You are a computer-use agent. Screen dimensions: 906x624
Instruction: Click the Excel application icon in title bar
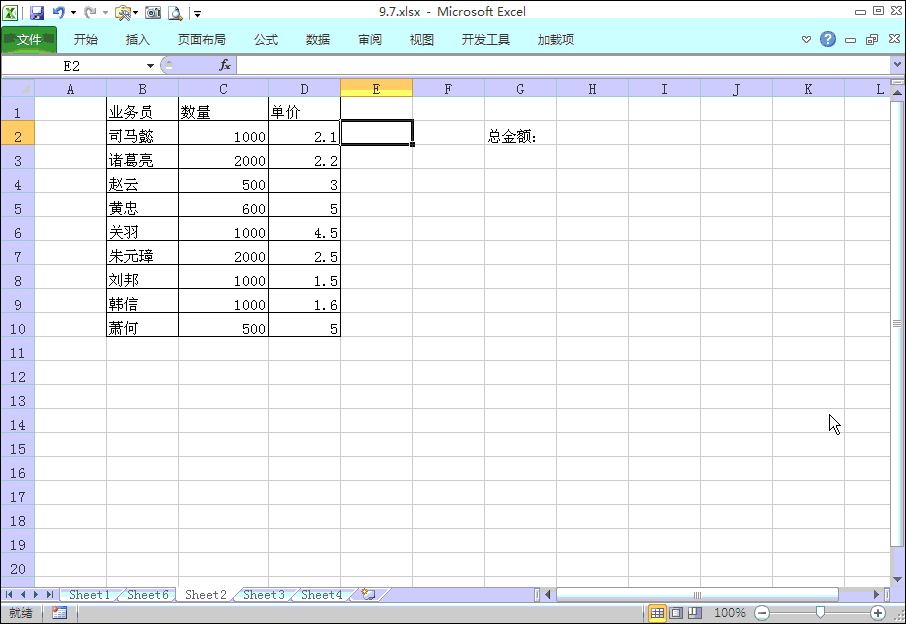click(x=10, y=12)
